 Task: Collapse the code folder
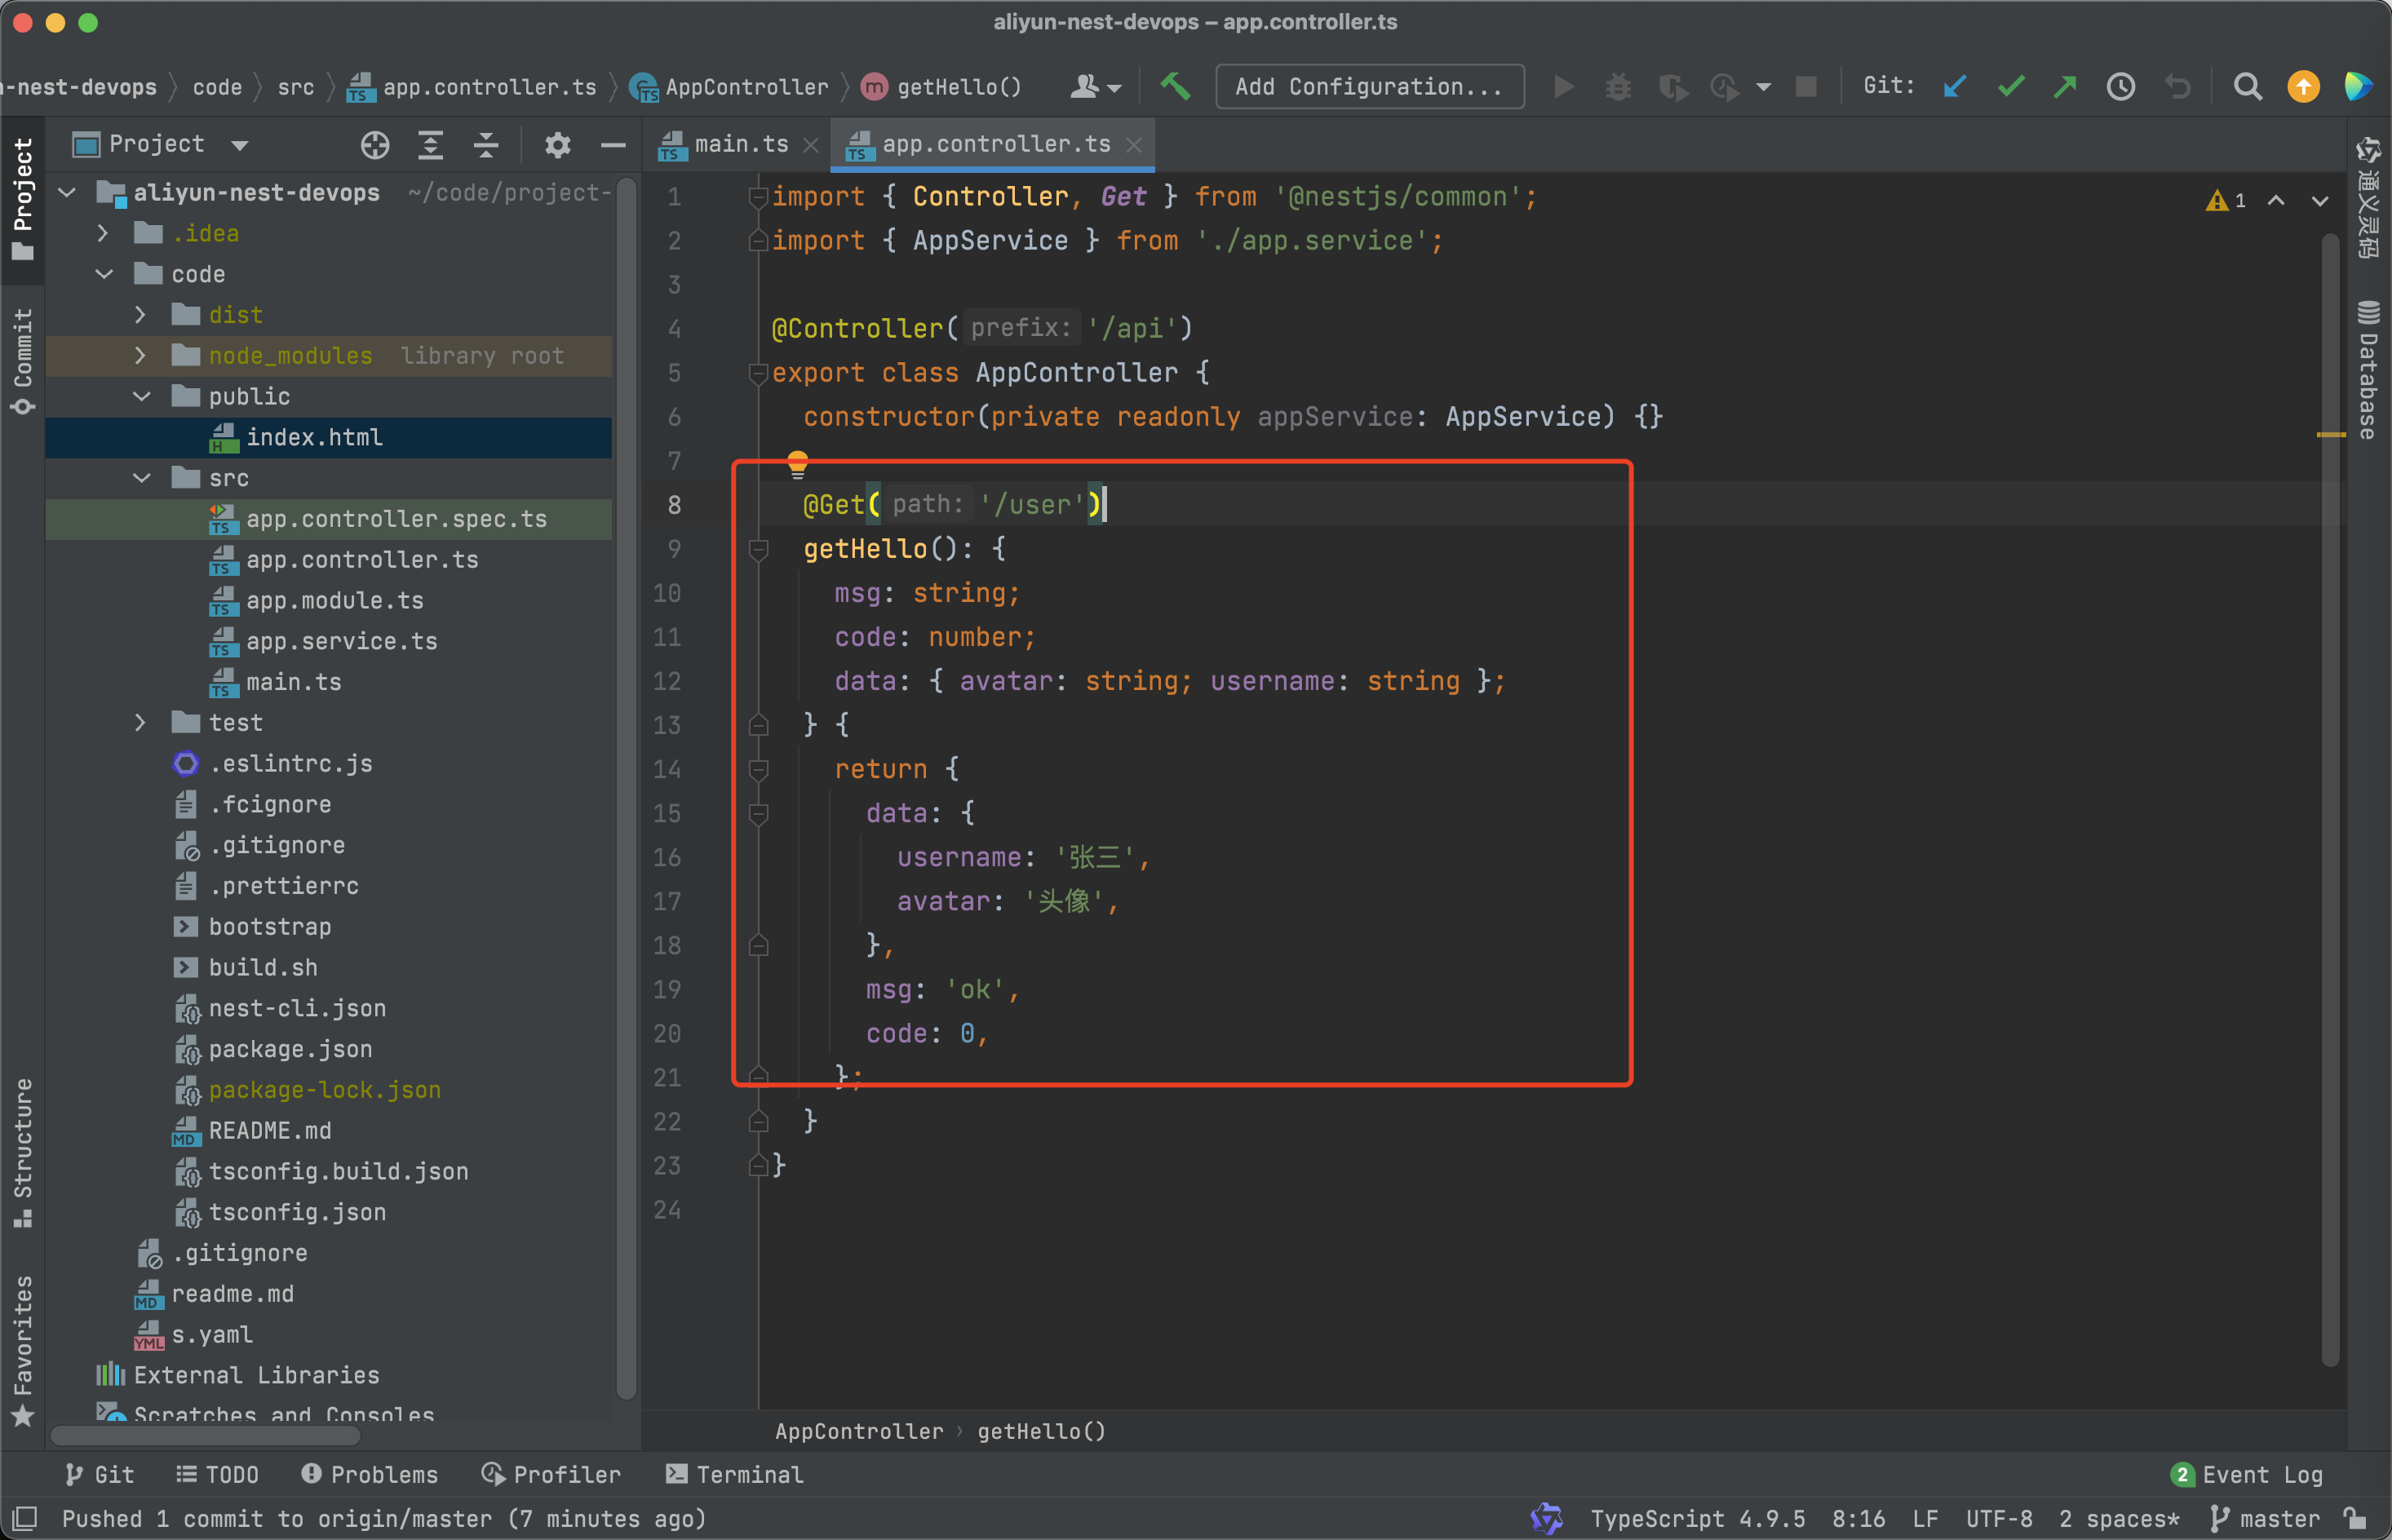(x=104, y=274)
